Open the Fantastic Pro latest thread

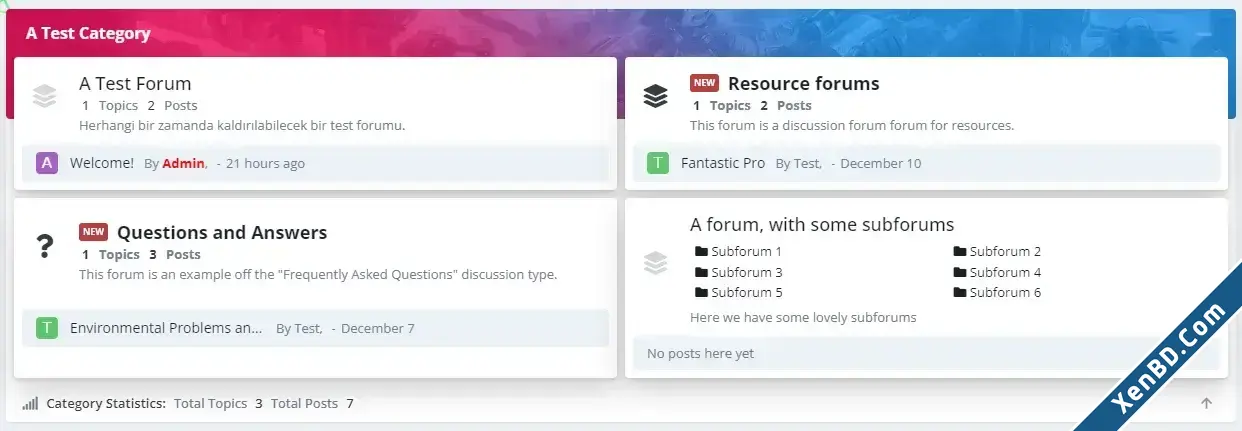723,163
